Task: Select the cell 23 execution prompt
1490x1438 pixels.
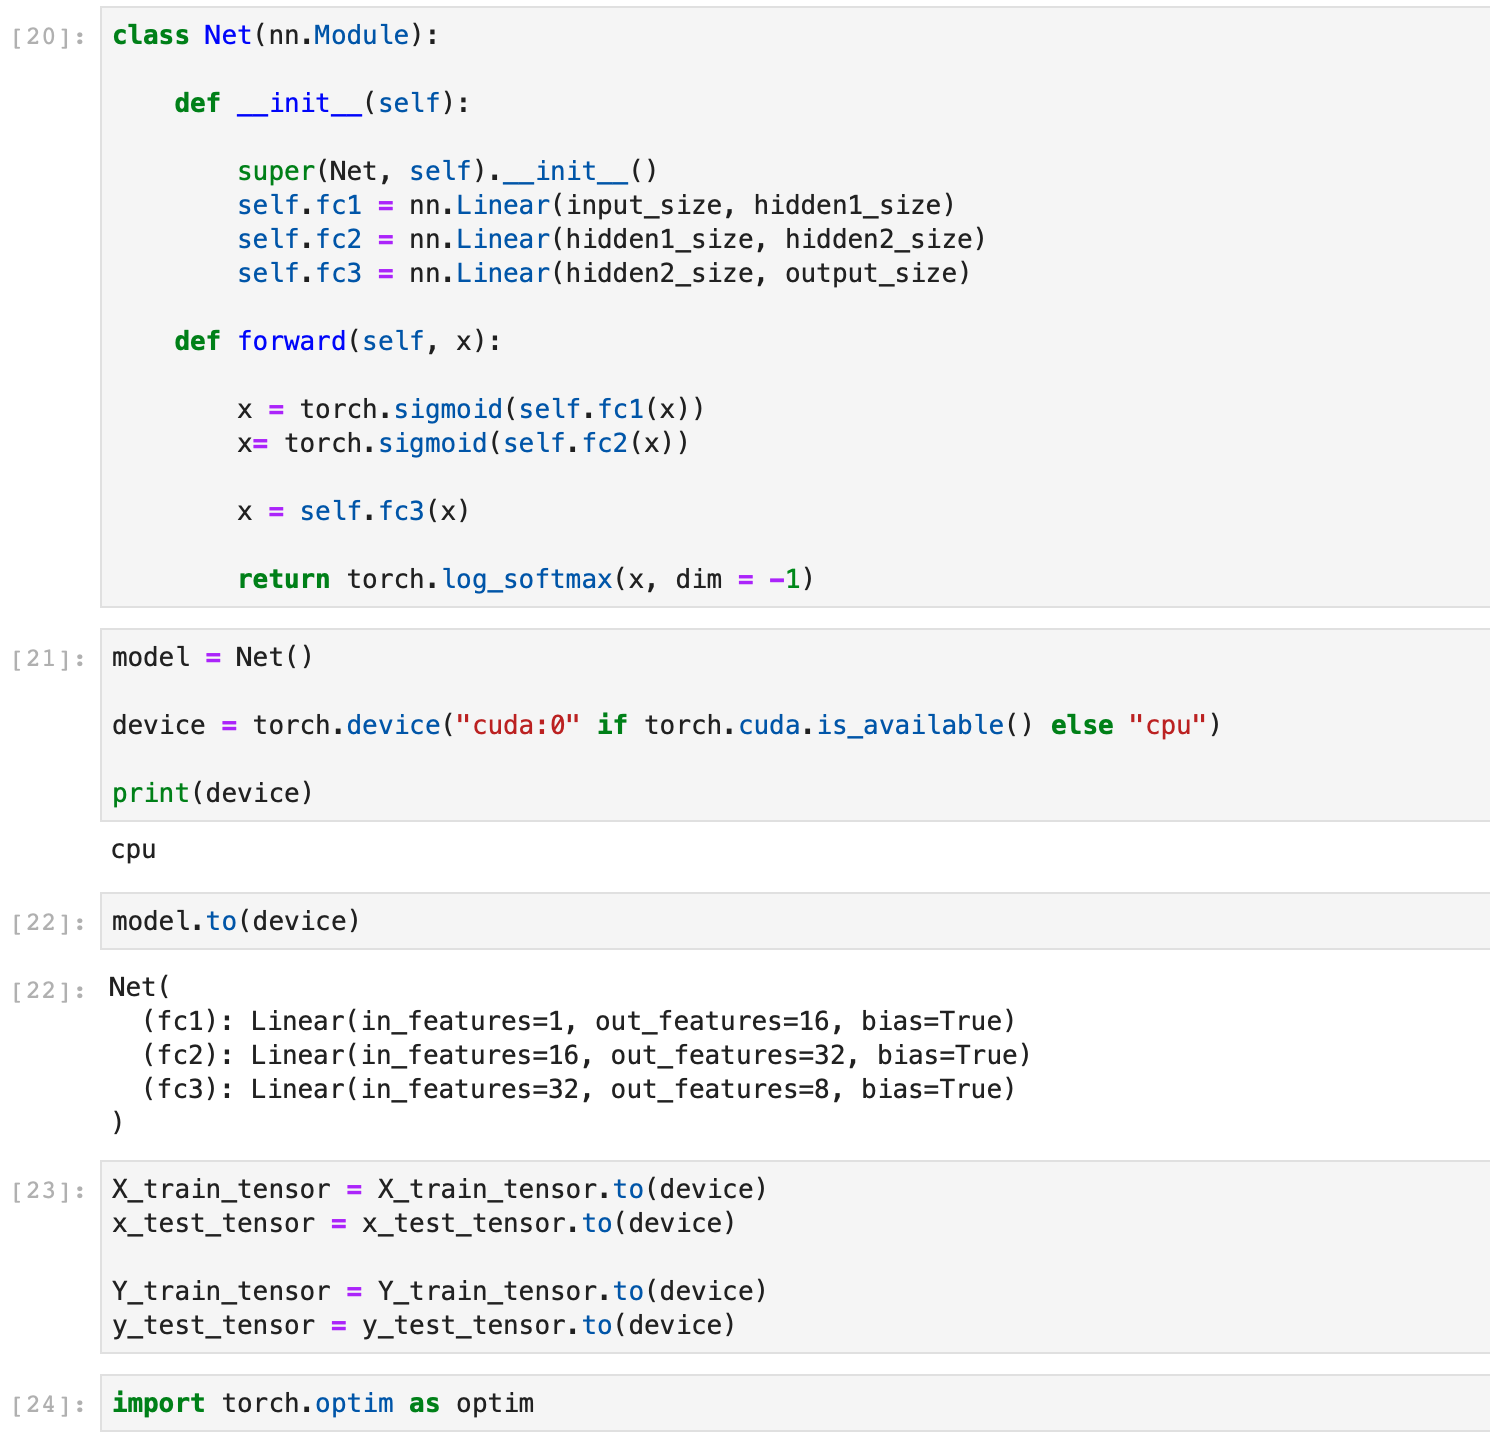Action: [x=48, y=1191]
